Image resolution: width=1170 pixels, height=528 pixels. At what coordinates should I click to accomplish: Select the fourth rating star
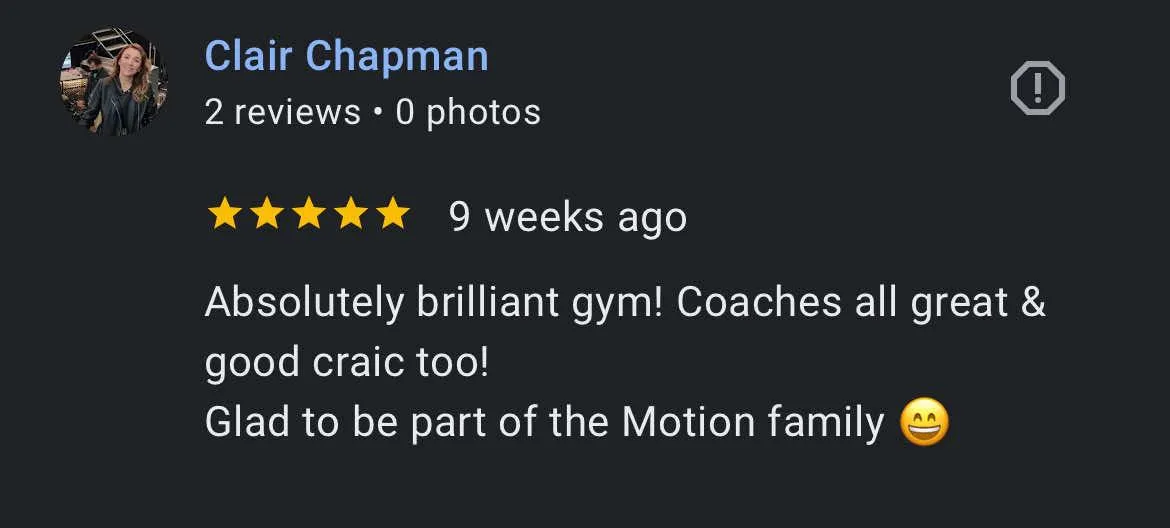(x=350, y=214)
